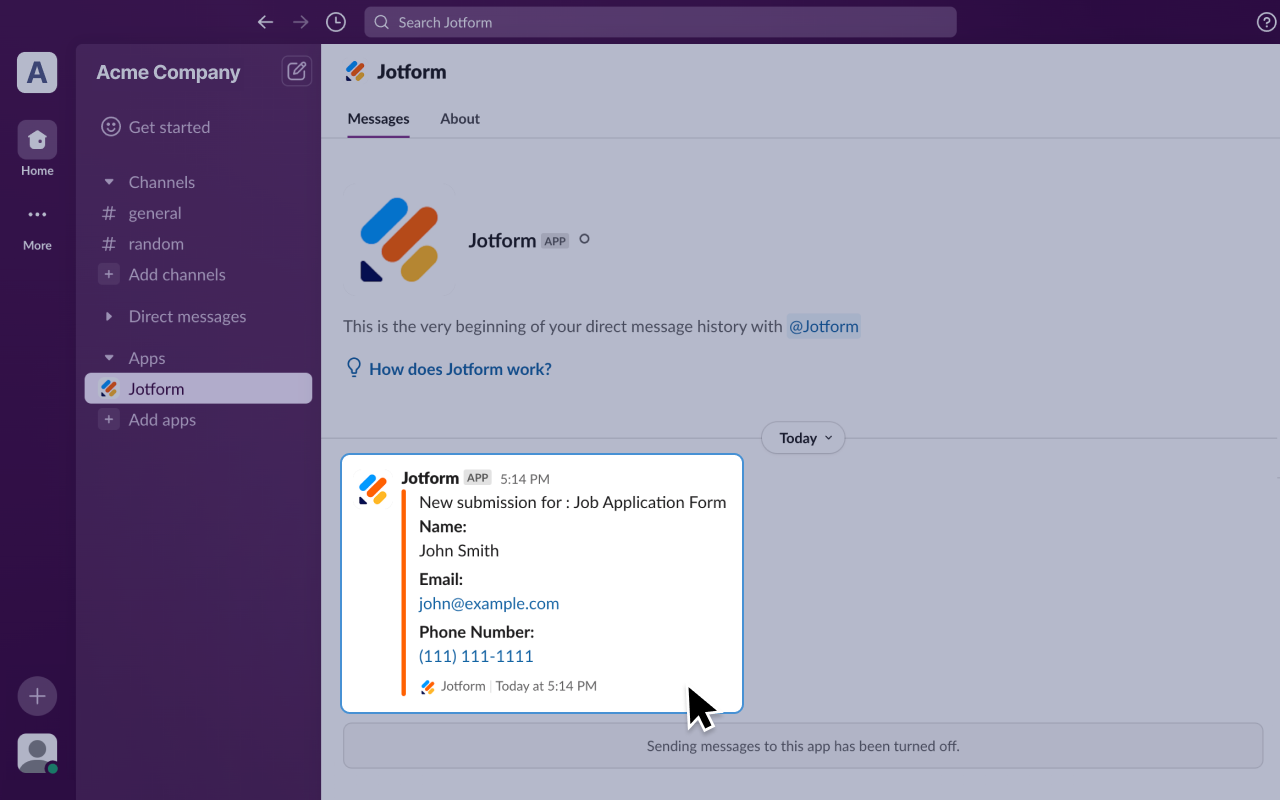Collapse the Channels section
Screen dimensions: 1280x800
coord(109,182)
